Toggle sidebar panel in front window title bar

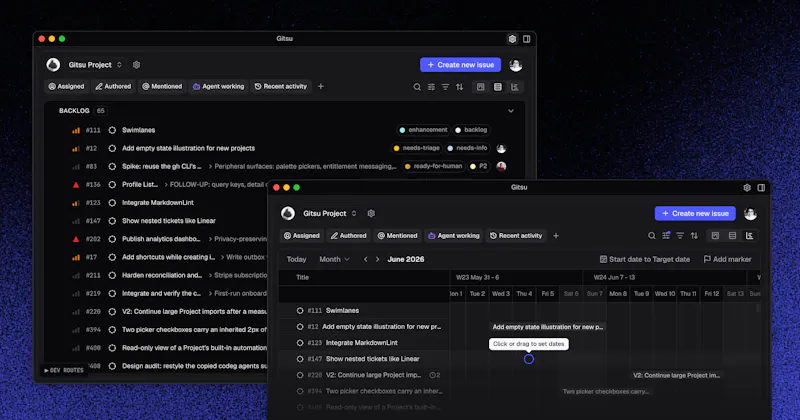[761, 188]
